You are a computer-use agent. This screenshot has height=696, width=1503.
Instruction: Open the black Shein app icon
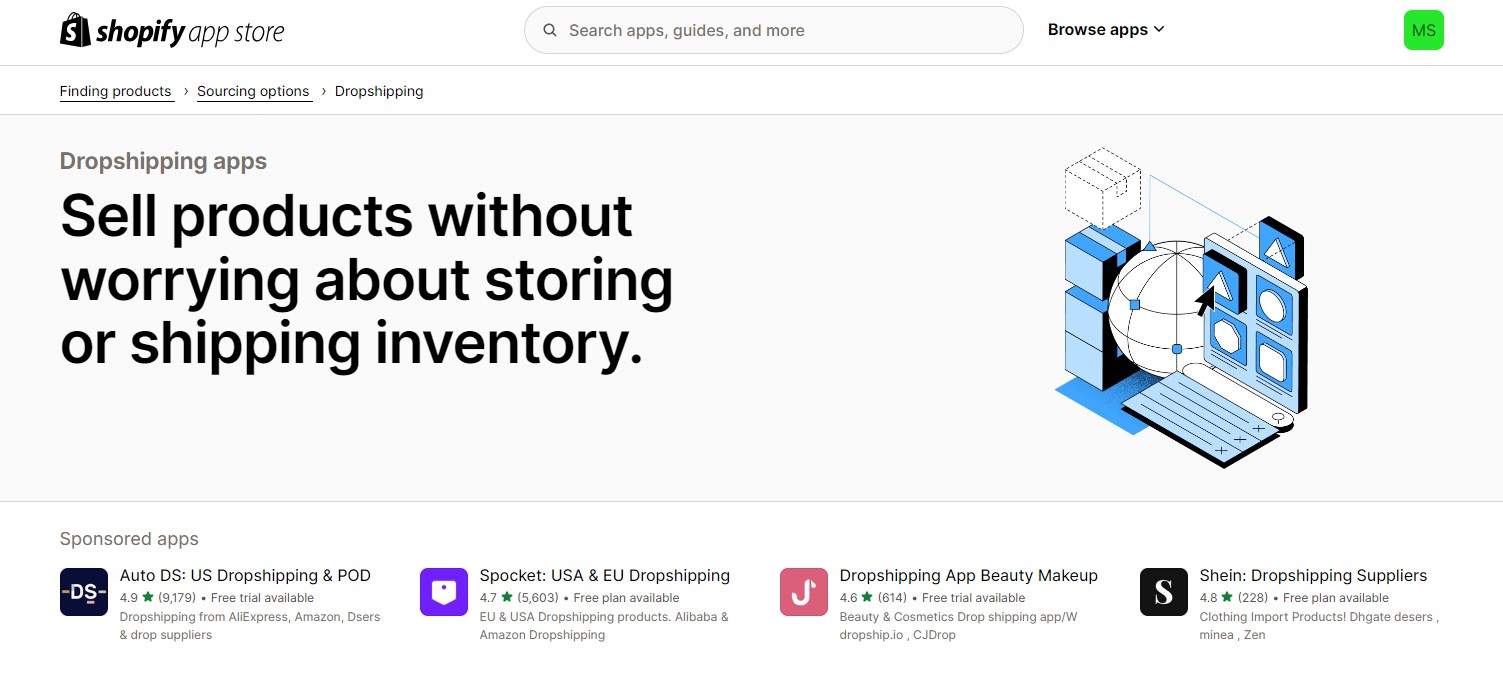pyautogui.click(x=1164, y=592)
